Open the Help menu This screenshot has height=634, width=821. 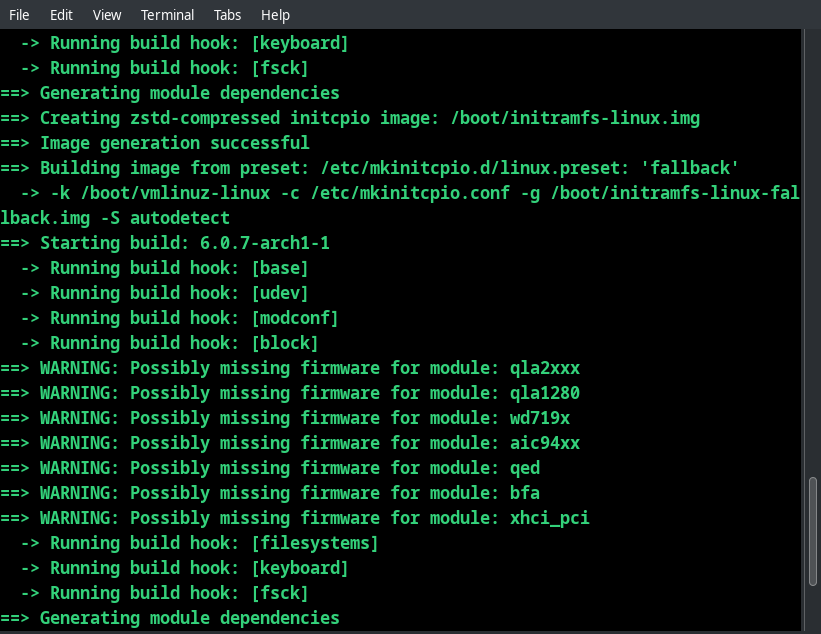click(277, 14)
